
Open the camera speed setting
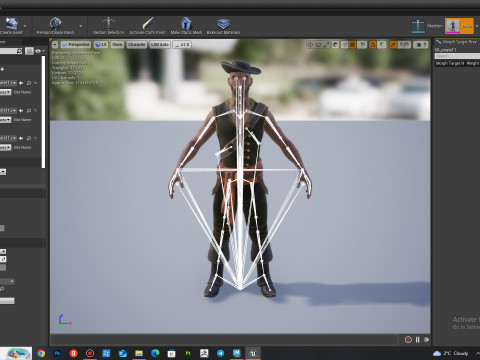(420, 45)
